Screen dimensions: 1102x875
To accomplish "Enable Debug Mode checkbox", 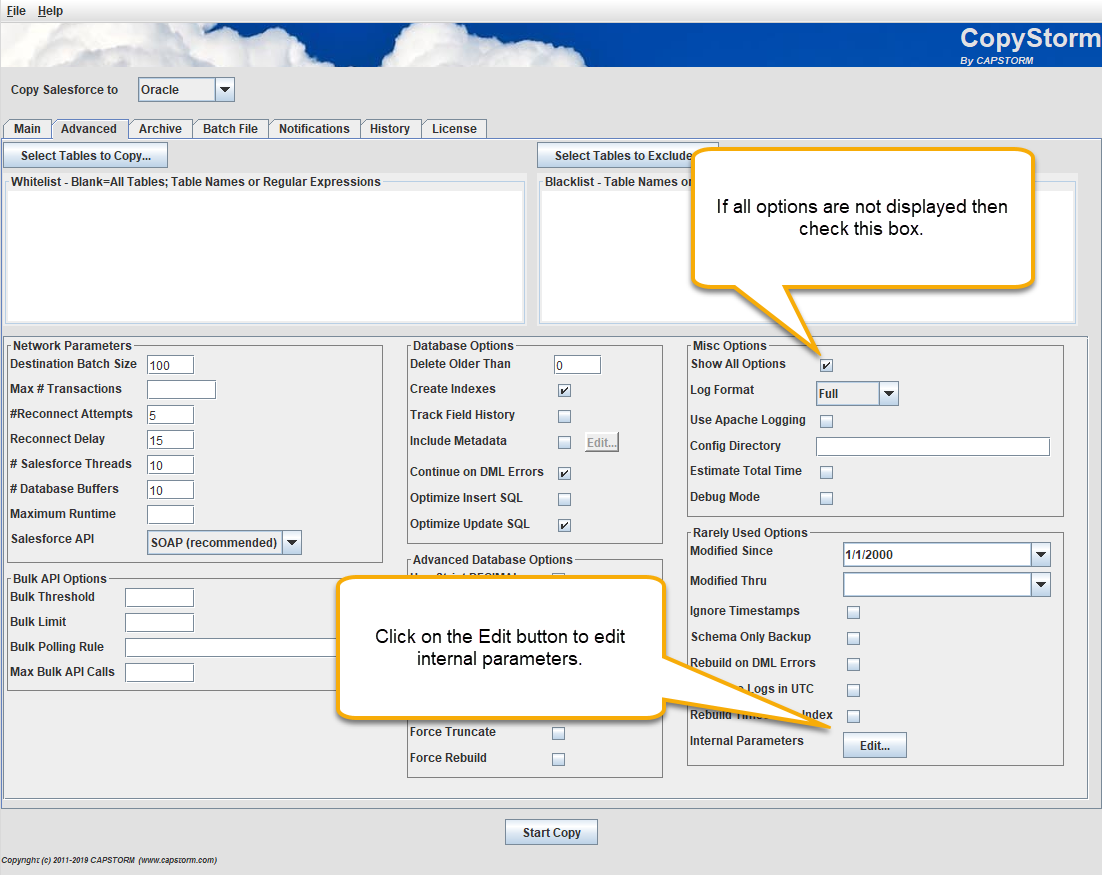I will pyautogui.click(x=826, y=498).
